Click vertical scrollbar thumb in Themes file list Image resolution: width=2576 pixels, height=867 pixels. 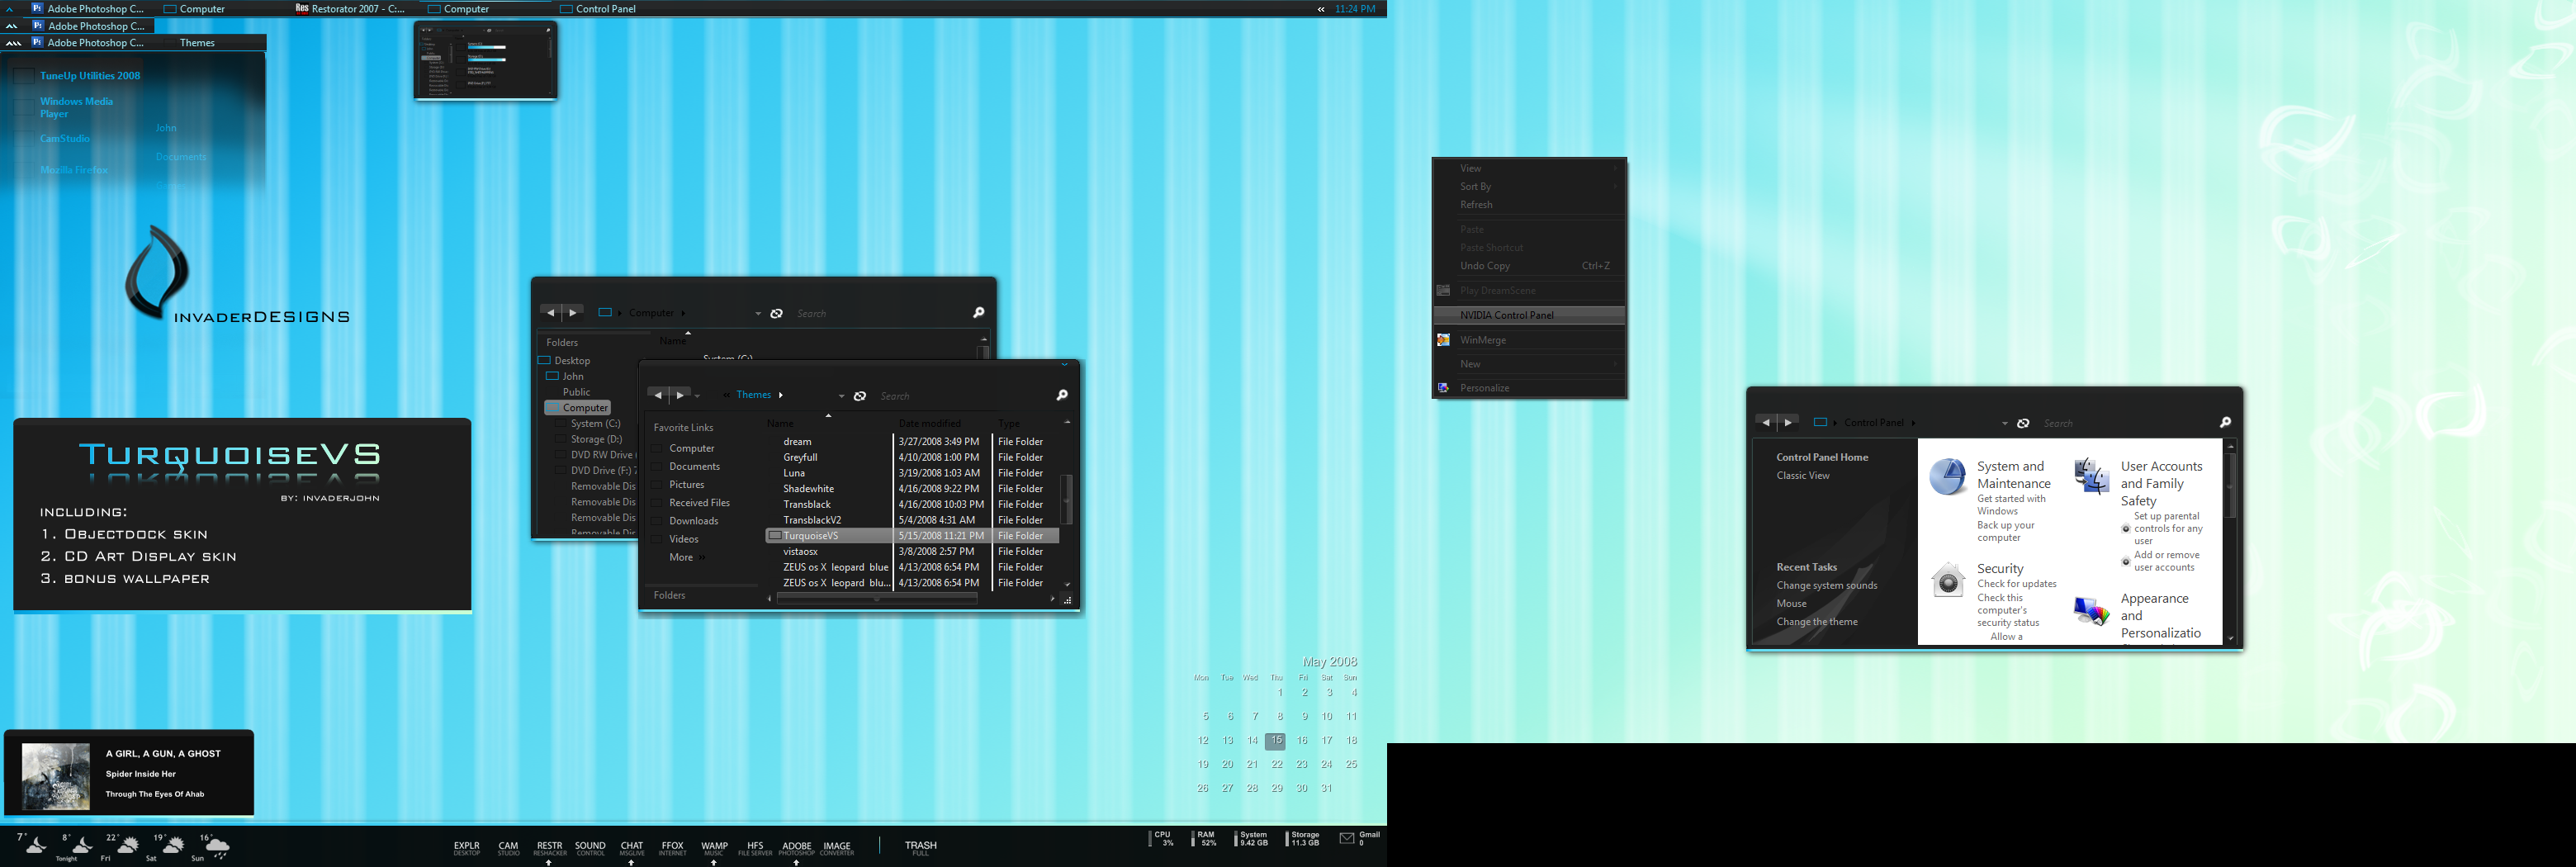(1066, 498)
